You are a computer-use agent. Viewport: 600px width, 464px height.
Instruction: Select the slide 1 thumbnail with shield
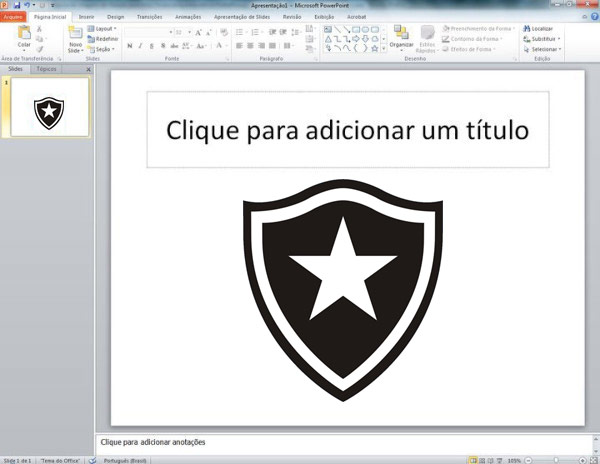click(48, 107)
